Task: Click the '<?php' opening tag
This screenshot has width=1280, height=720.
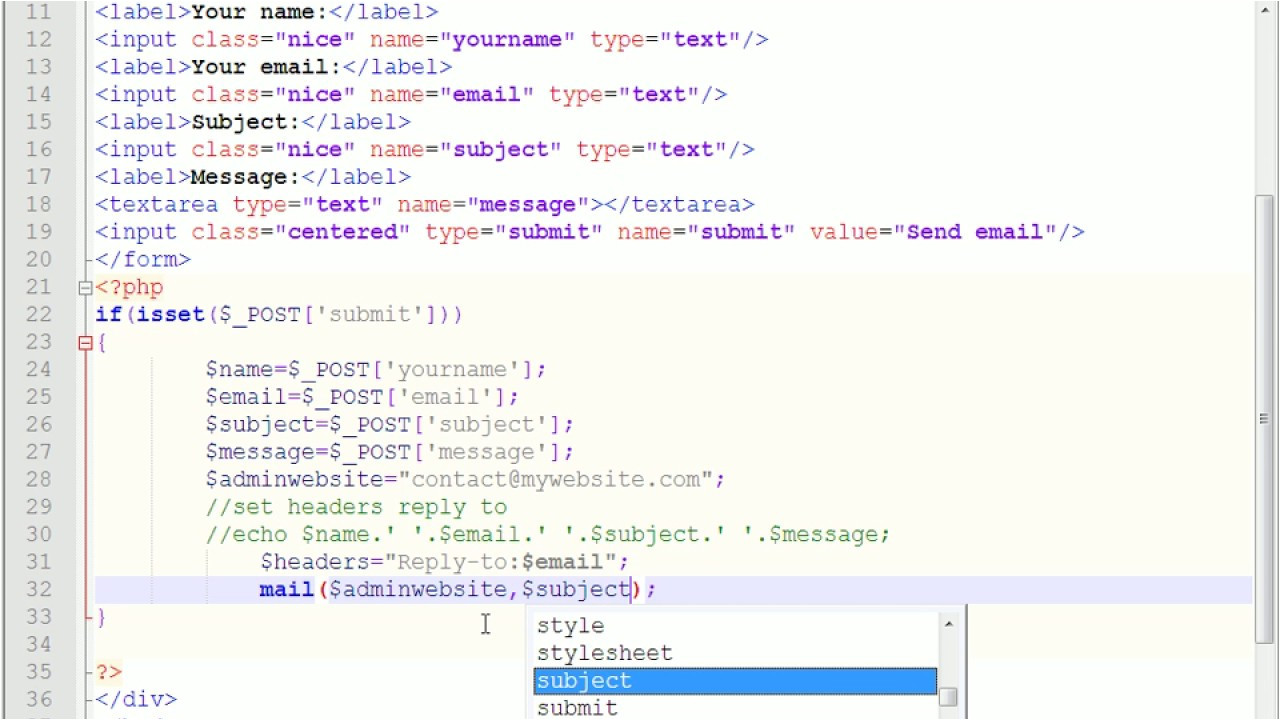Action: pyautogui.click(x=130, y=287)
